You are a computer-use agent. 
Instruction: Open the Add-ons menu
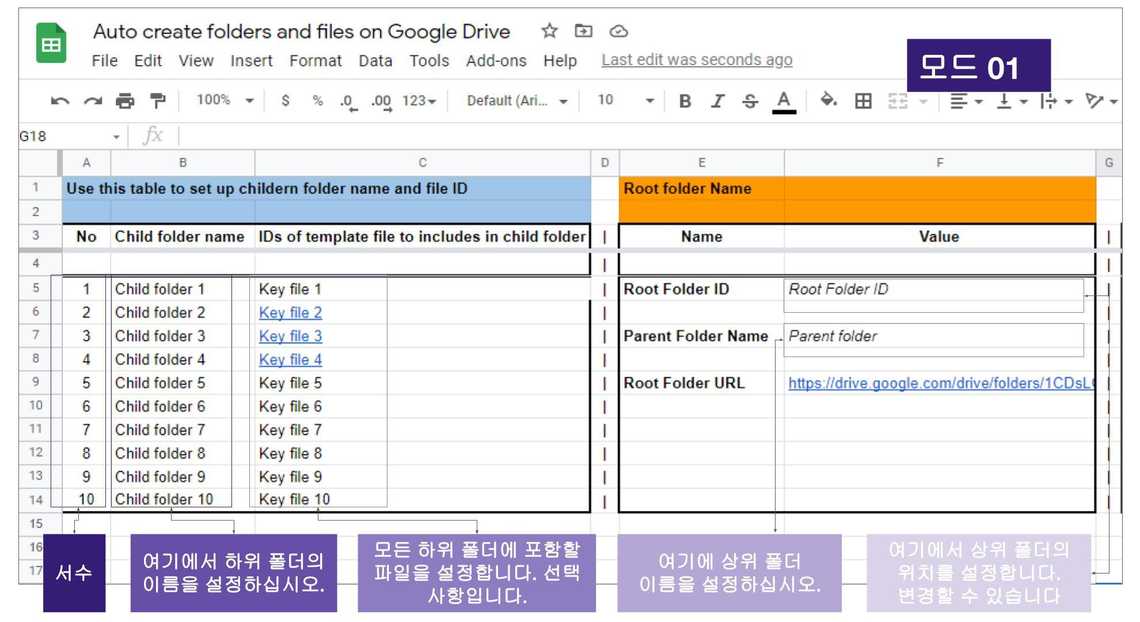496,61
